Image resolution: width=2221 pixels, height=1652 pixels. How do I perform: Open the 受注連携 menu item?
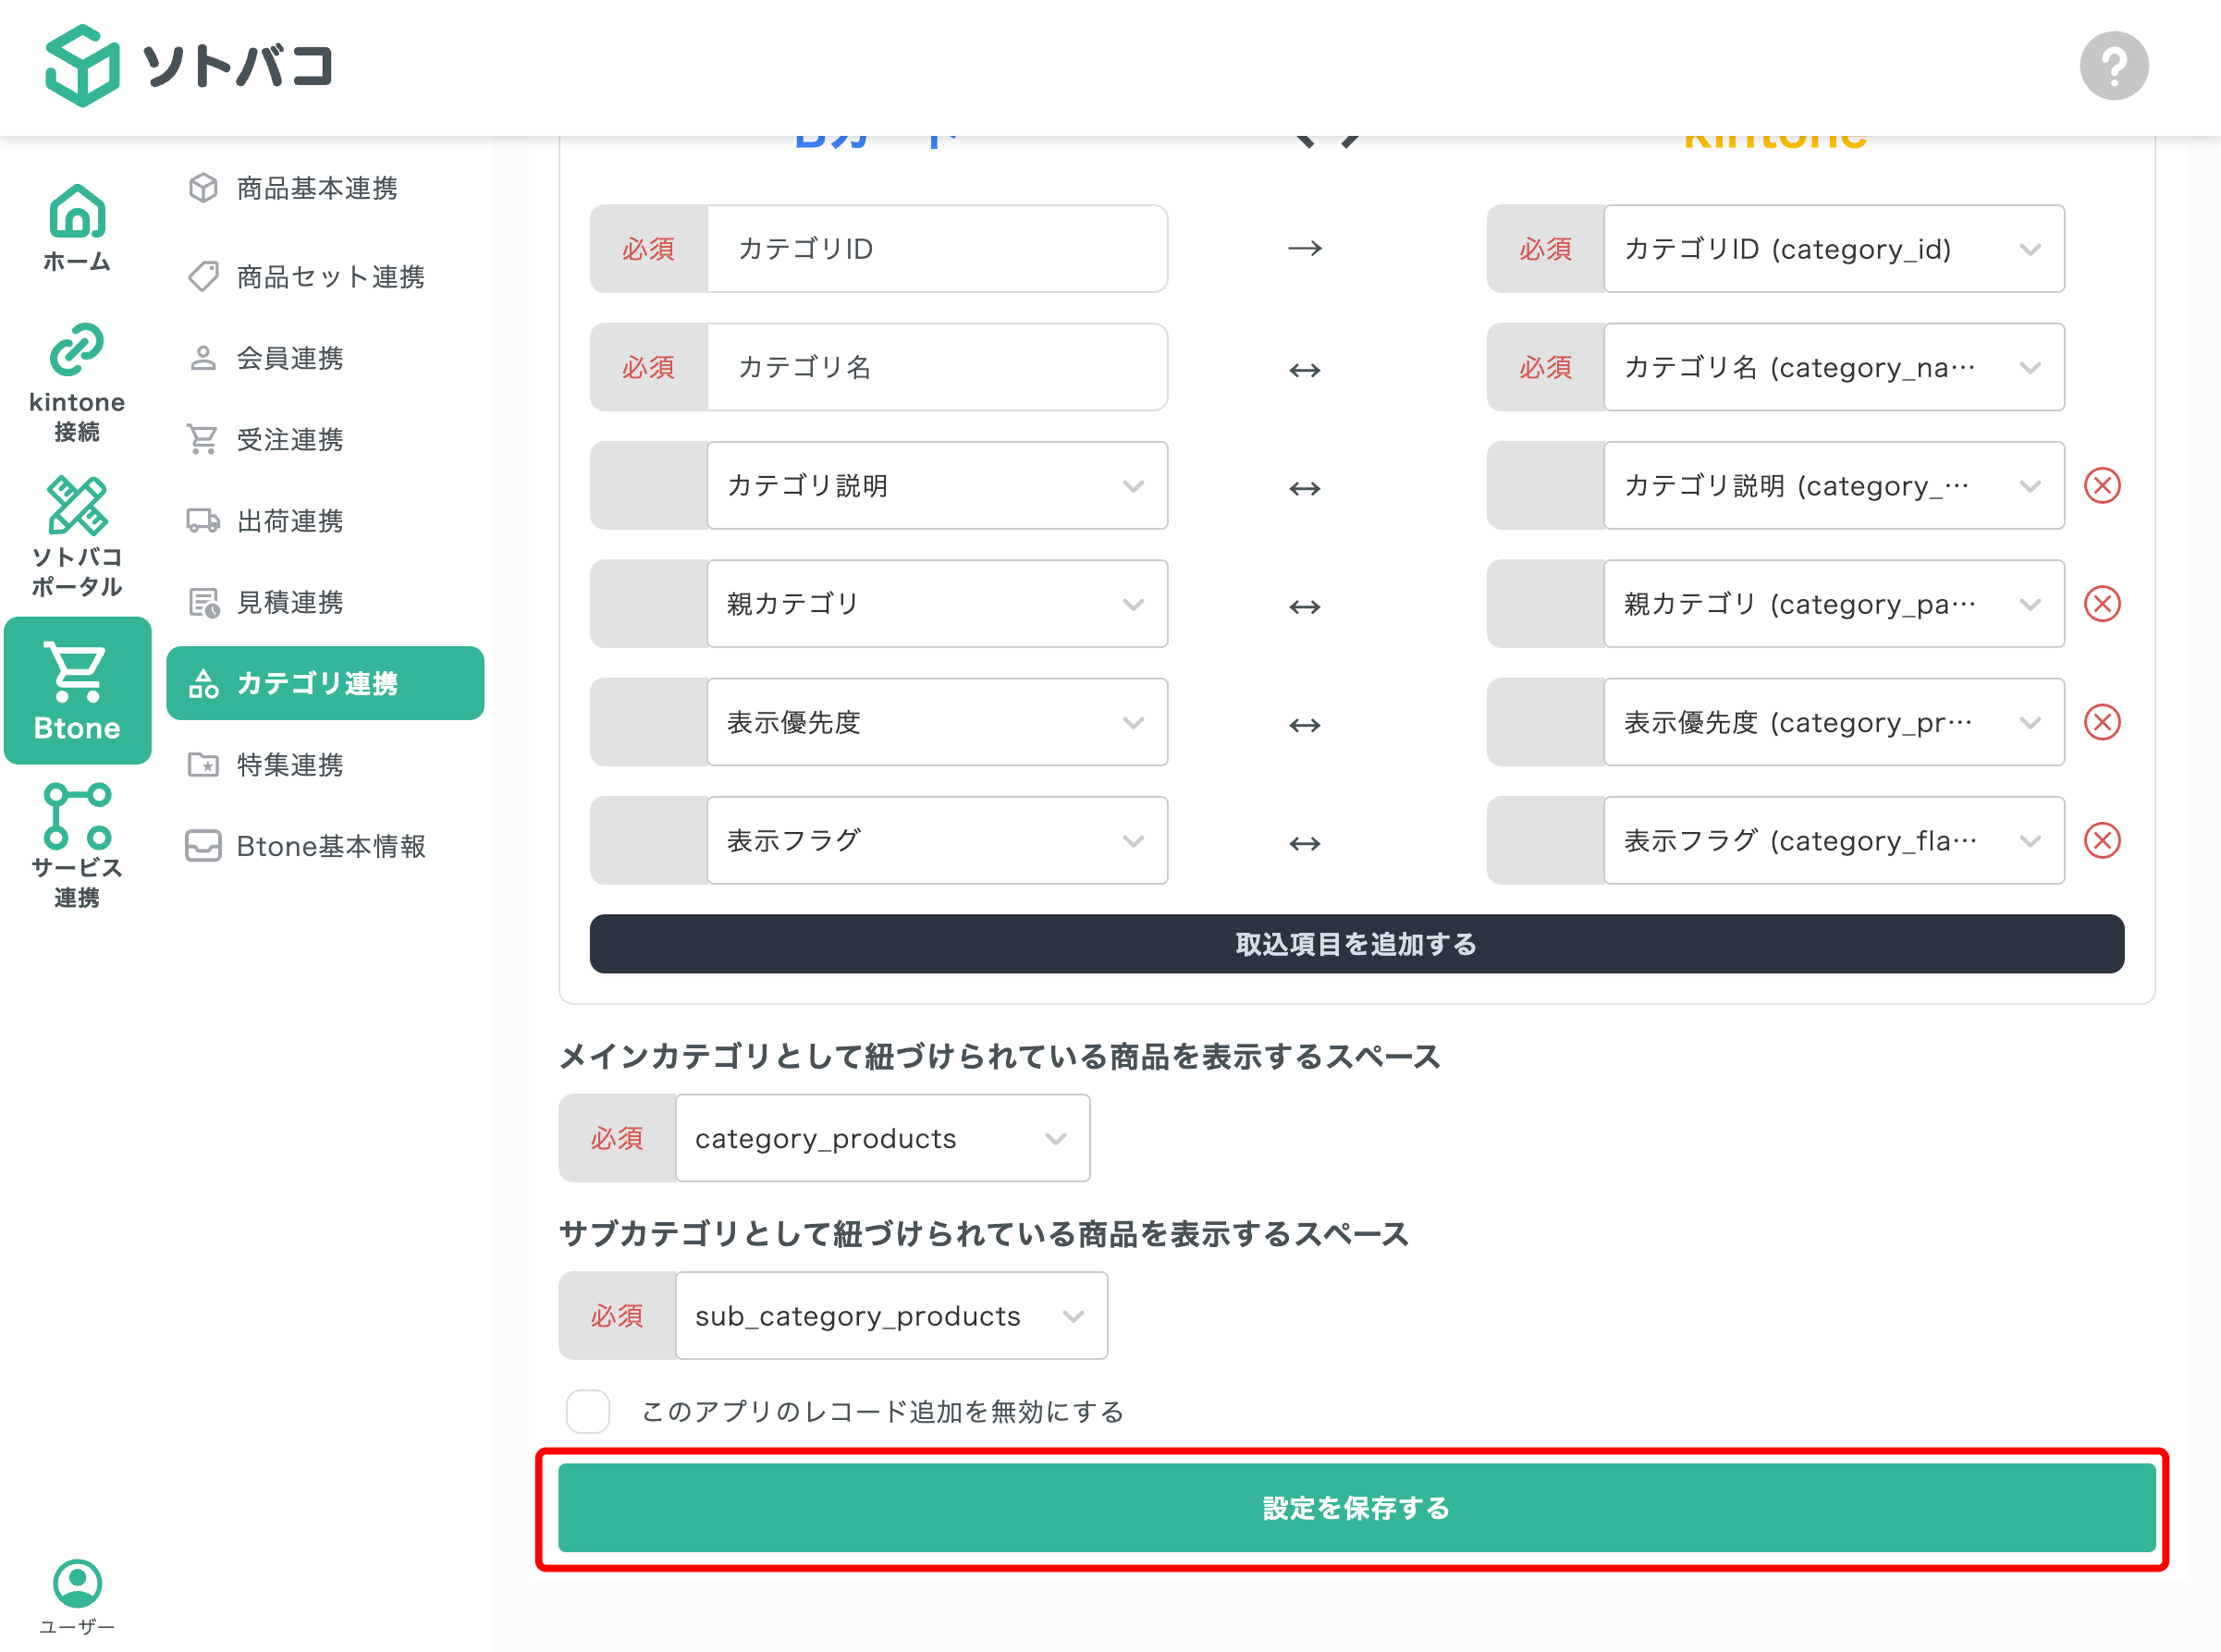[289, 439]
